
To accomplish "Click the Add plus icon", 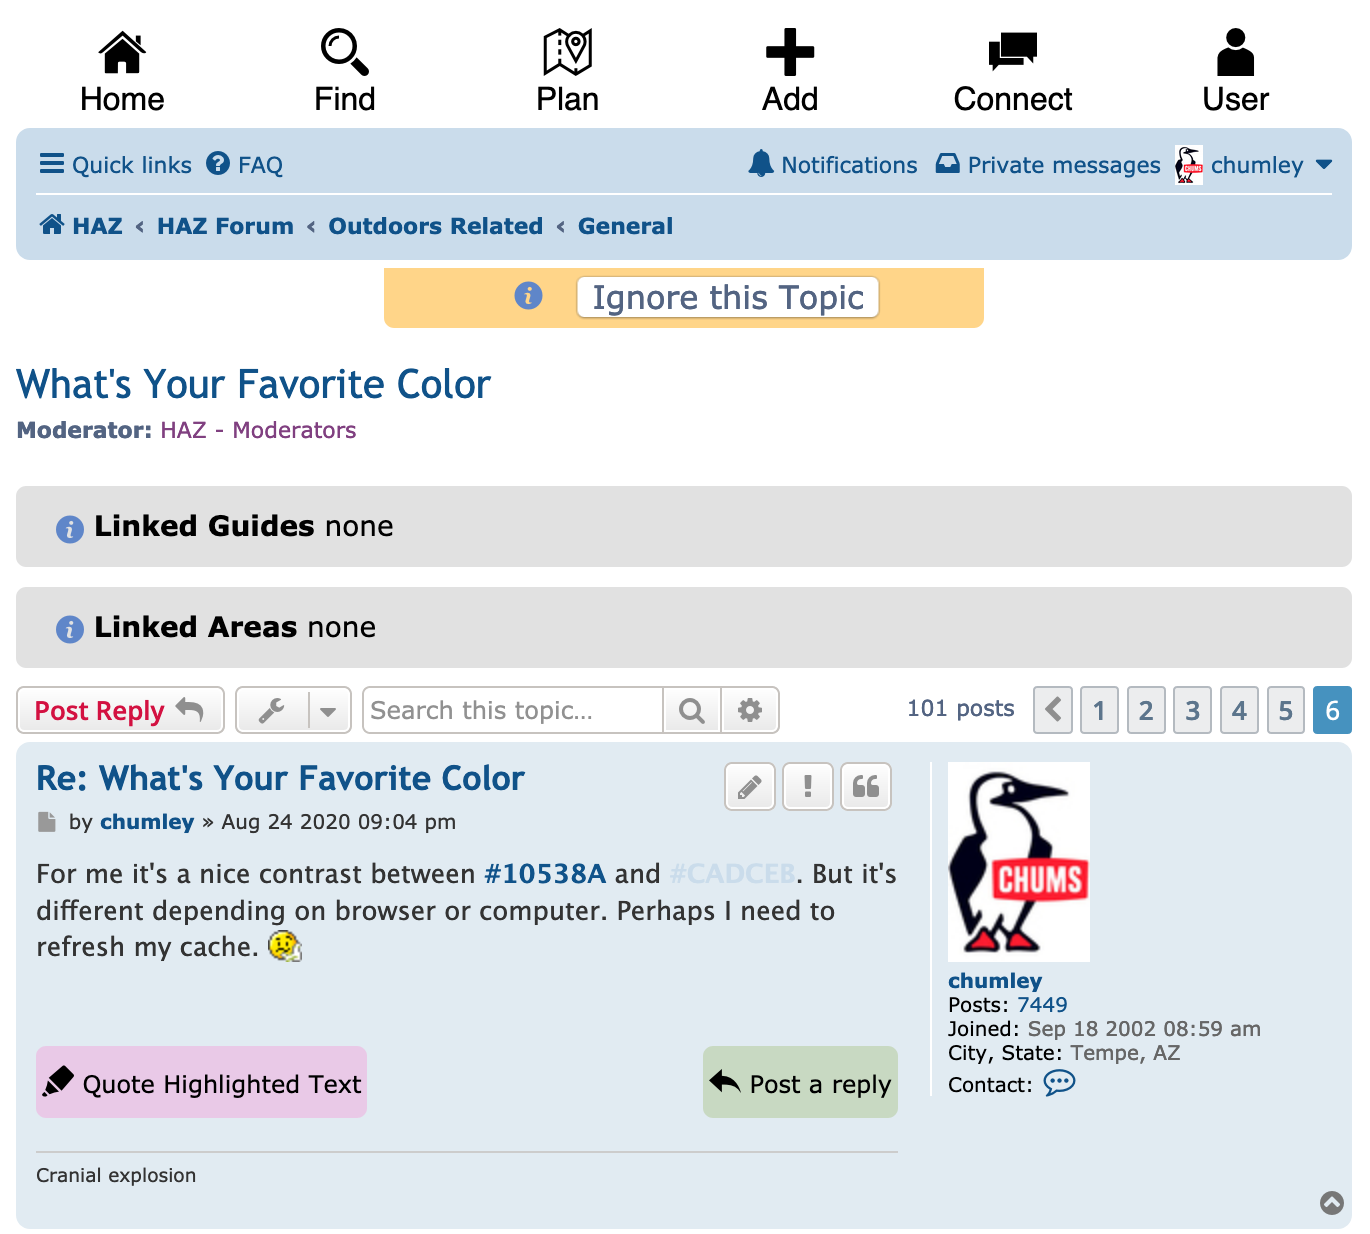I will point(789,53).
